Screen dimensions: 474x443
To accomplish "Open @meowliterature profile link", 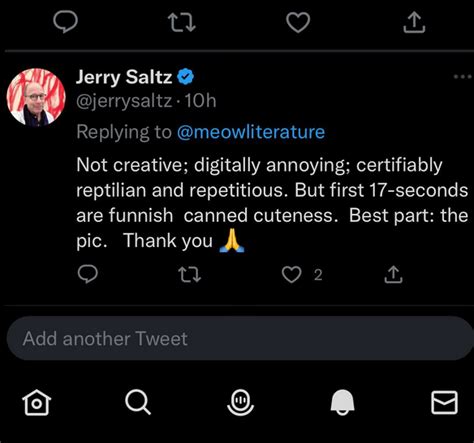I will pos(251,132).
